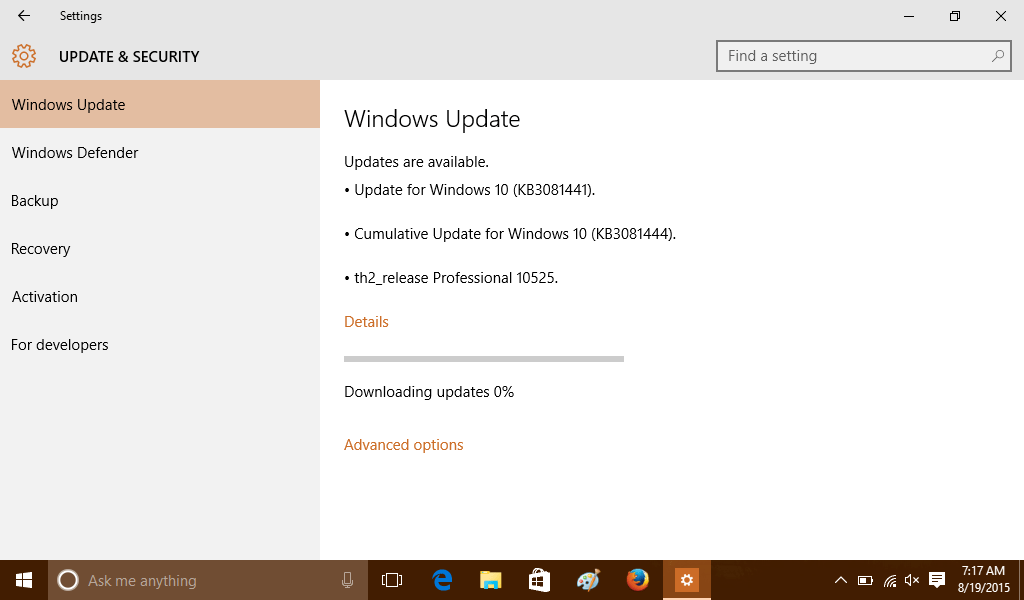Go to the Activation section
This screenshot has height=600, width=1024.
(x=160, y=296)
